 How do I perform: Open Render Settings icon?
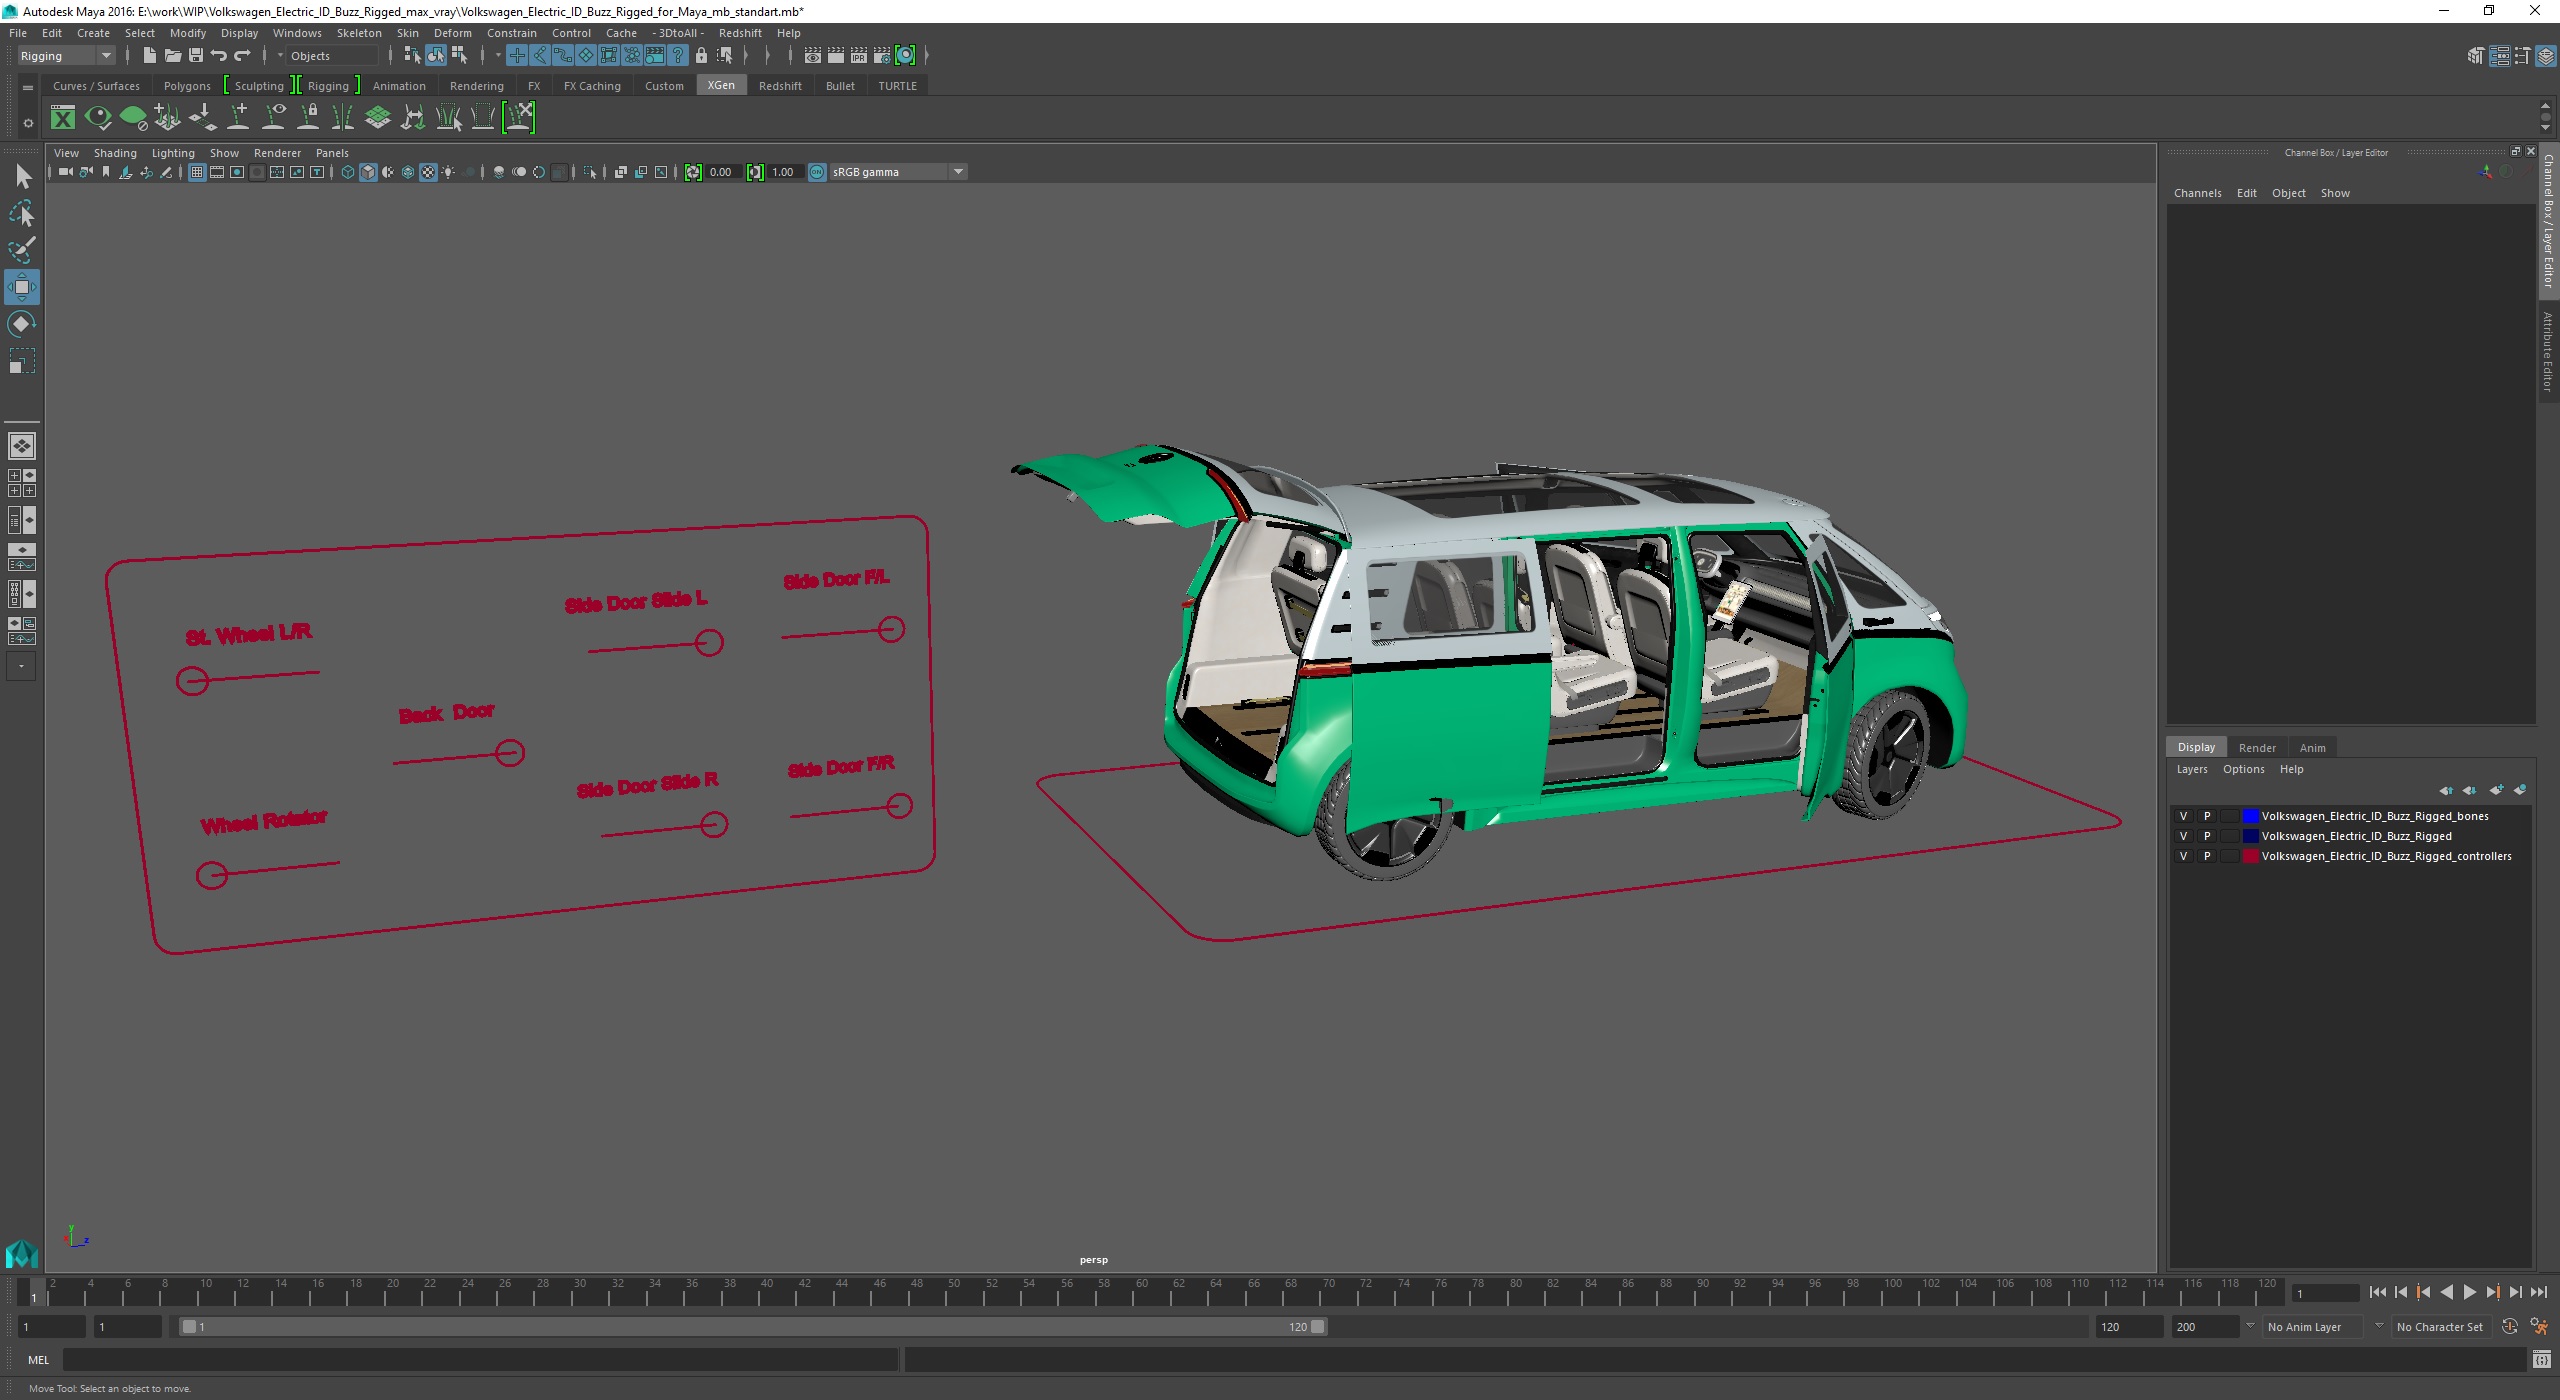click(x=881, y=56)
